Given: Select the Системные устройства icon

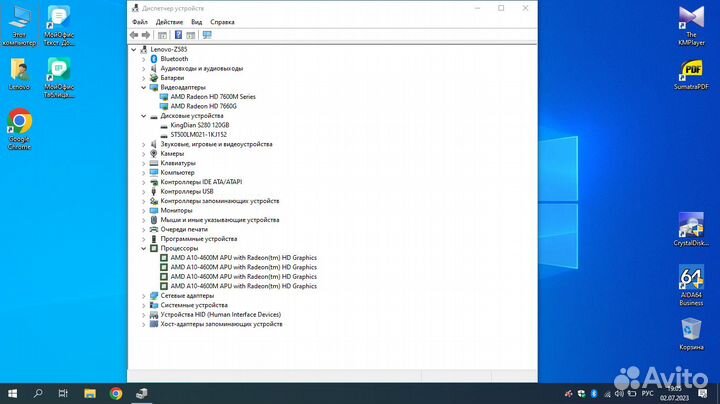Looking at the screenshot, I should pyautogui.click(x=154, y=305).
